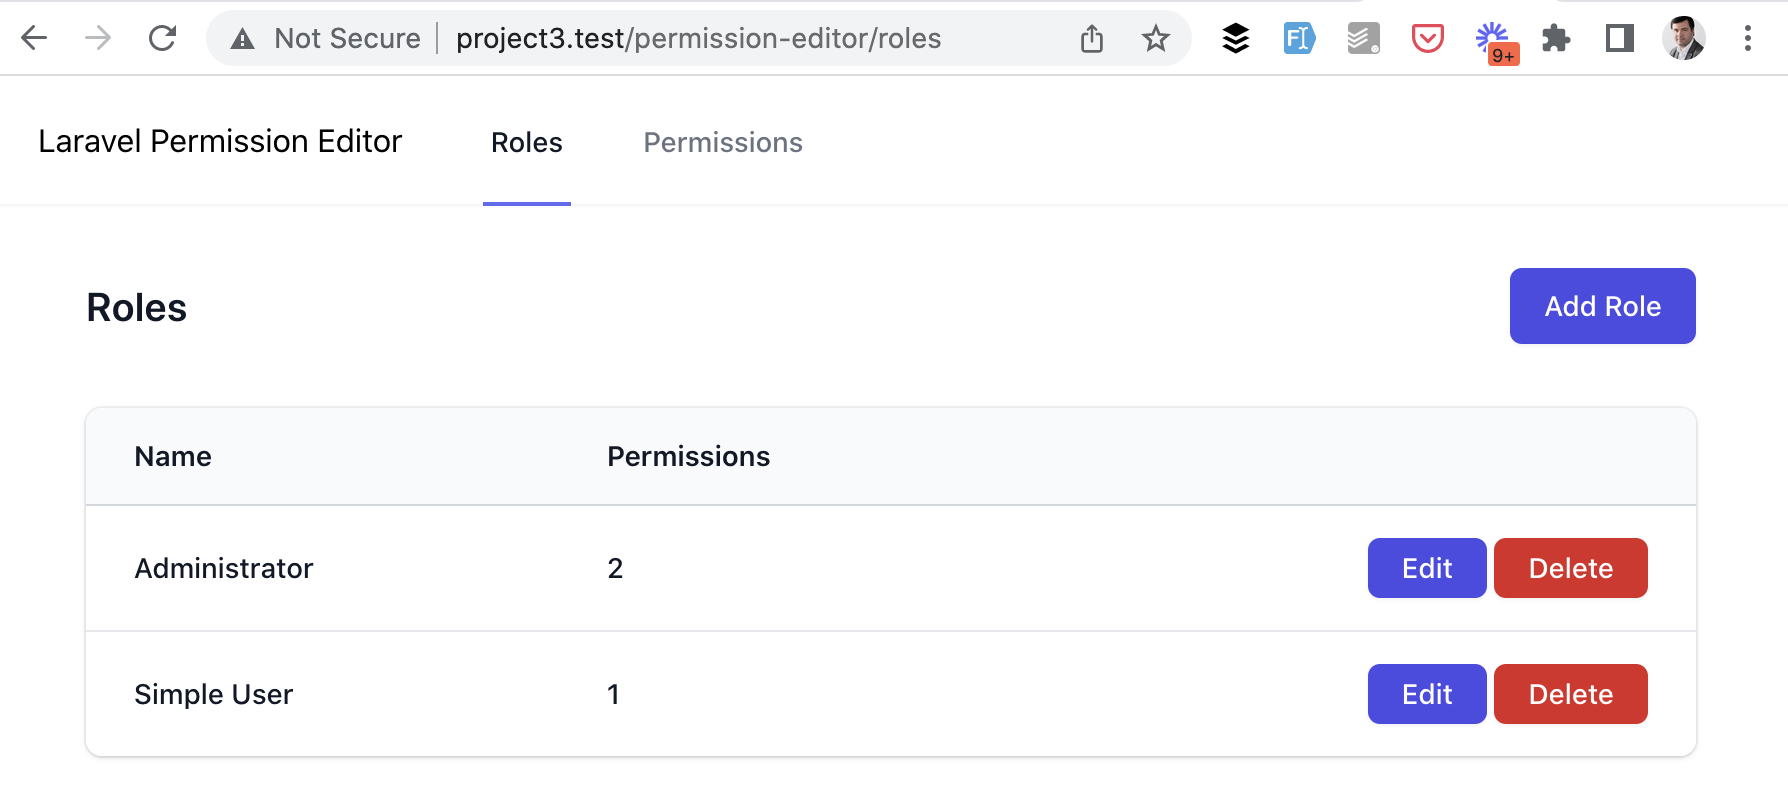This screenshot has width=1788, height=812.
Task: Click the profile avatar picture
Action: click(1684, 39)
